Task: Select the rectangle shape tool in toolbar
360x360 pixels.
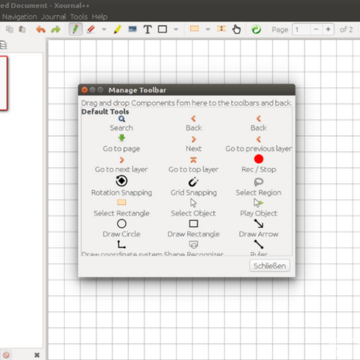Action: pyautogui.click(x=162, y=29)
